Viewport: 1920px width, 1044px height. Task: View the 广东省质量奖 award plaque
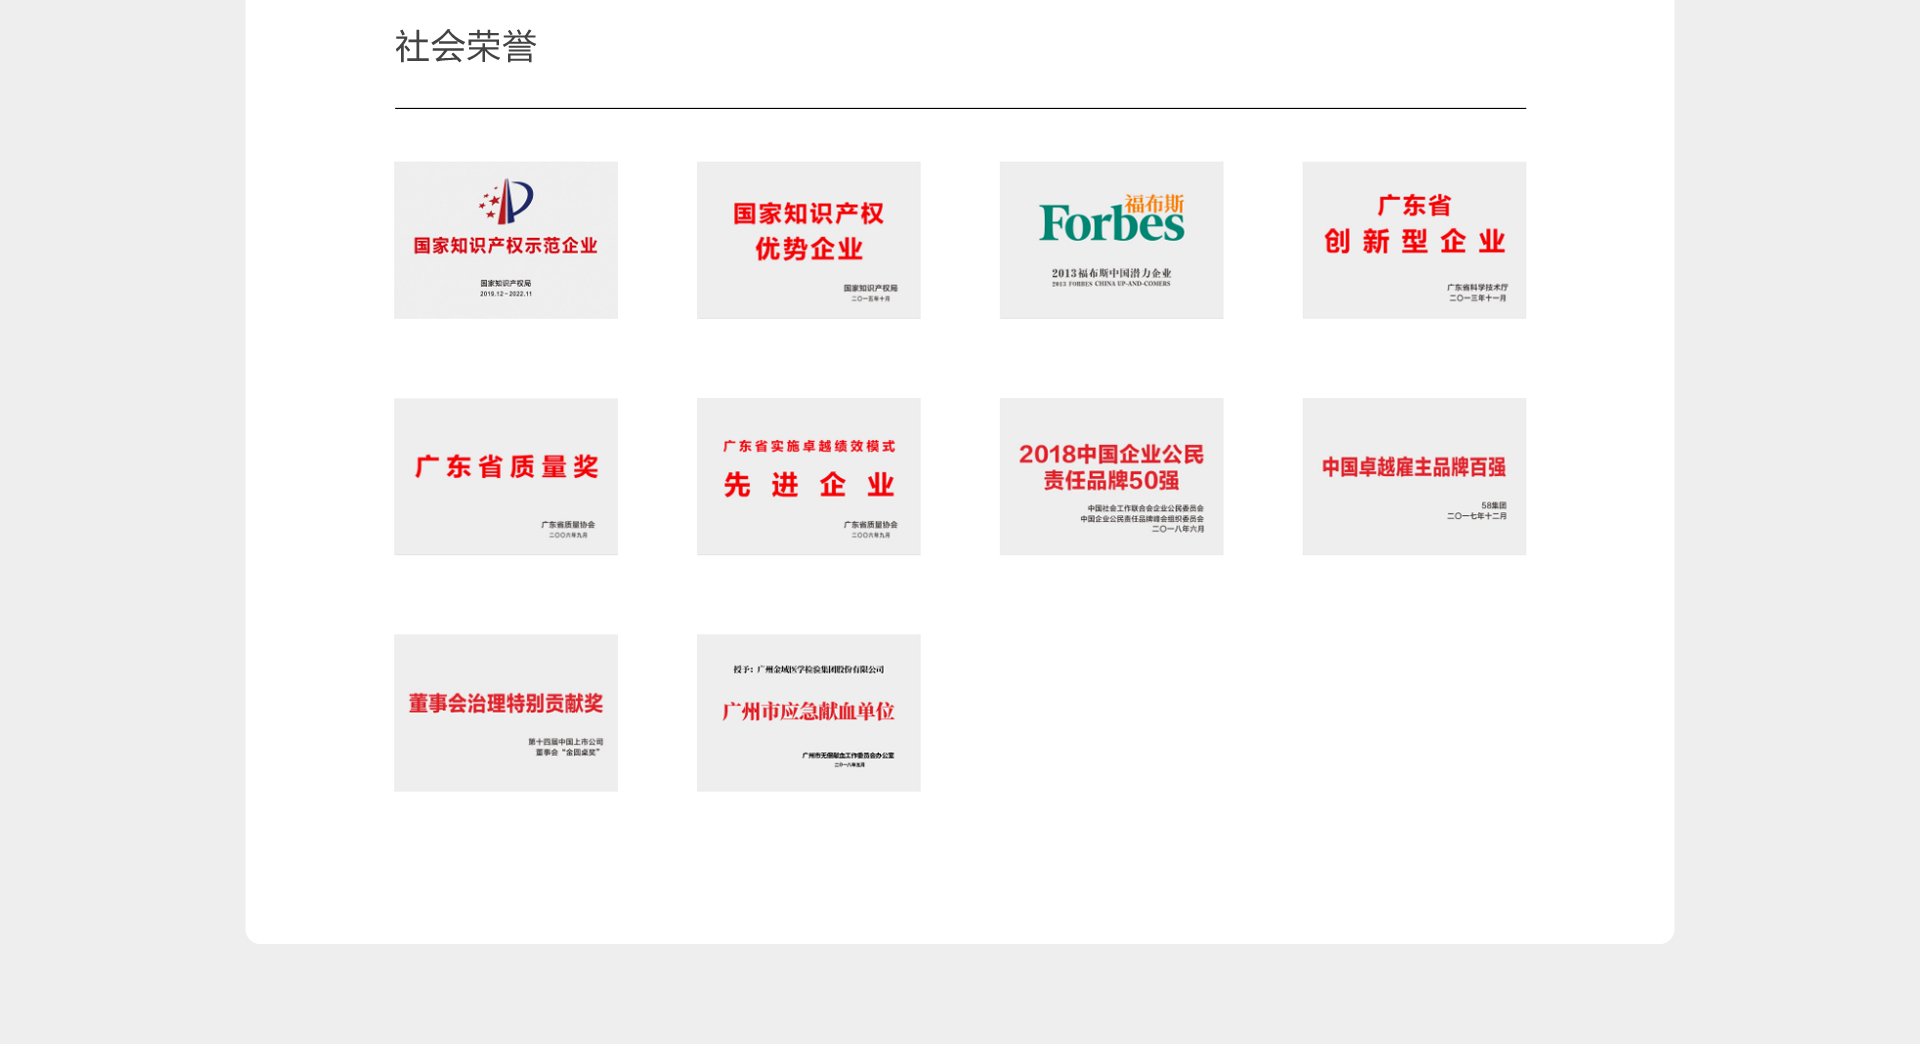506,477
